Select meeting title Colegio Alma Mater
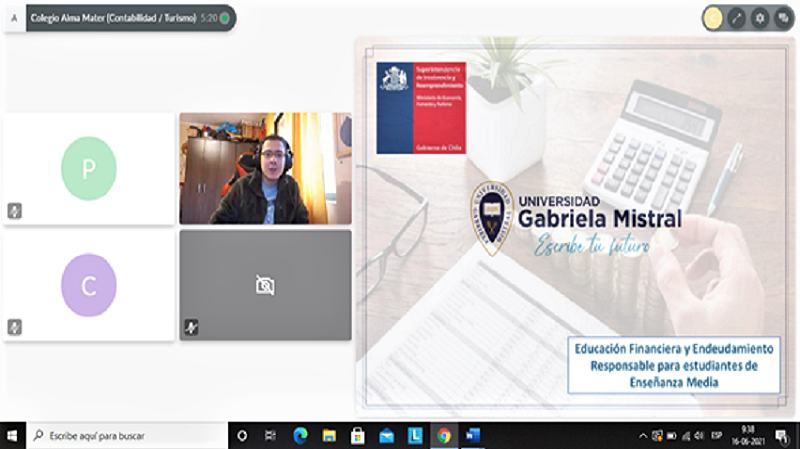The width and height of the screenshot is (800, 449). [x=113, y=18]
